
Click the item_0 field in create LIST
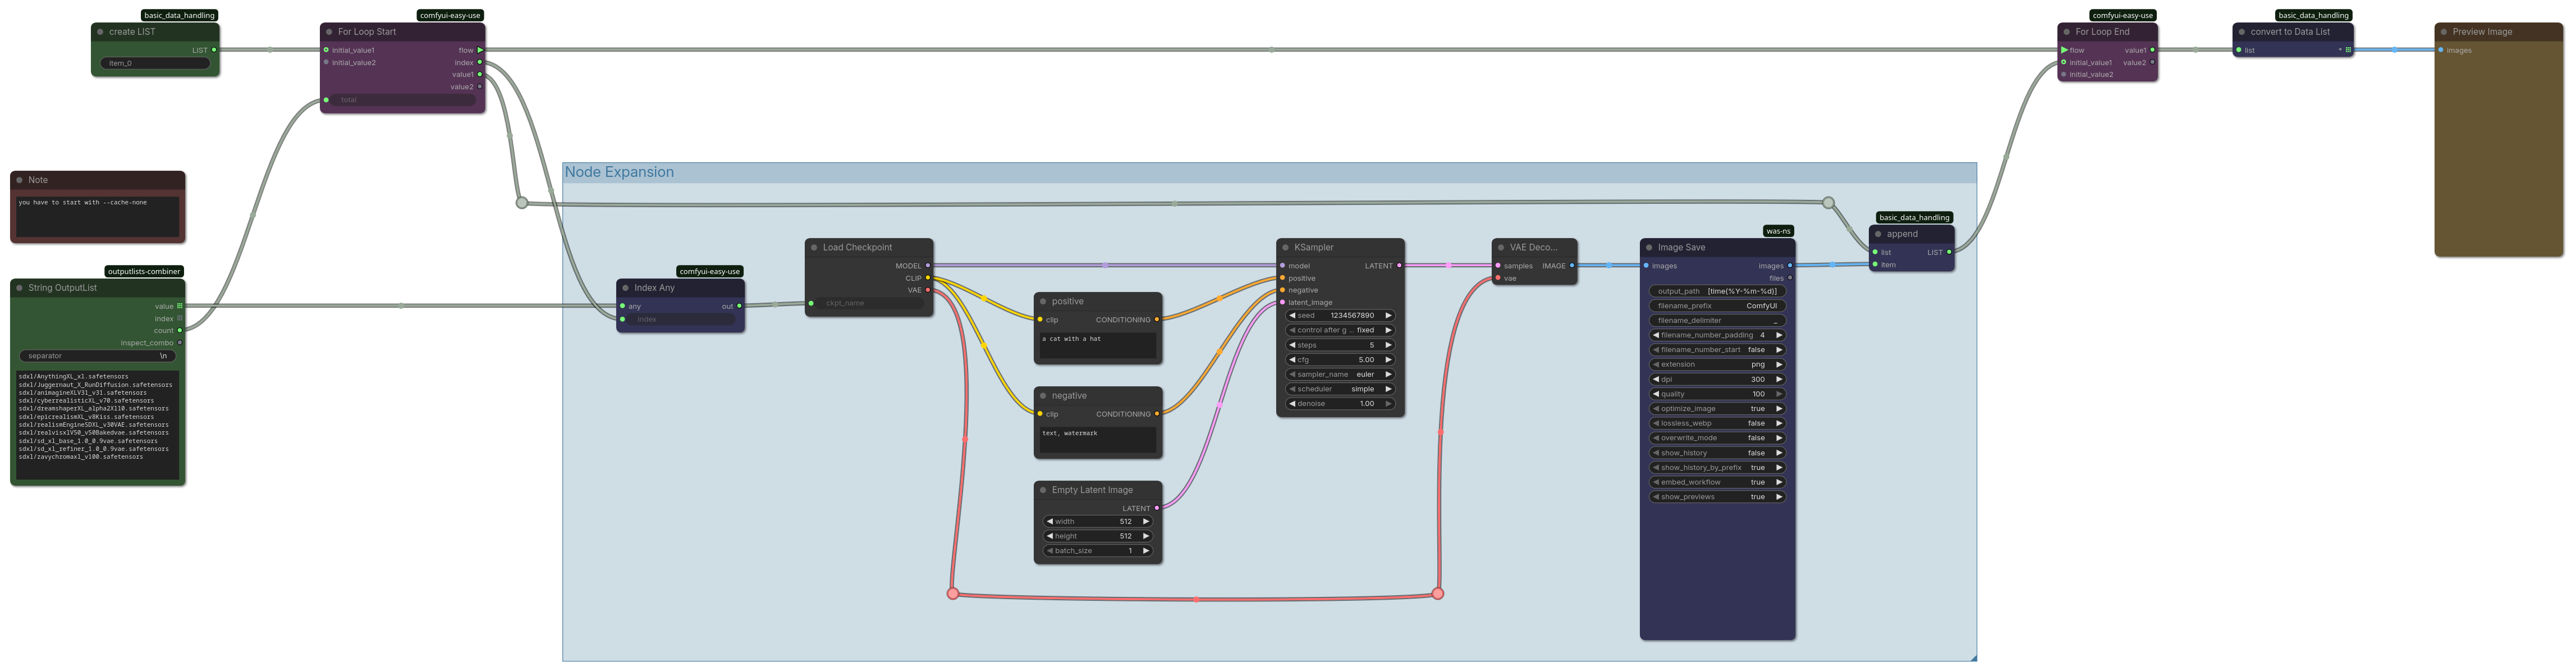pyautogui.click(x=155, y=63)
